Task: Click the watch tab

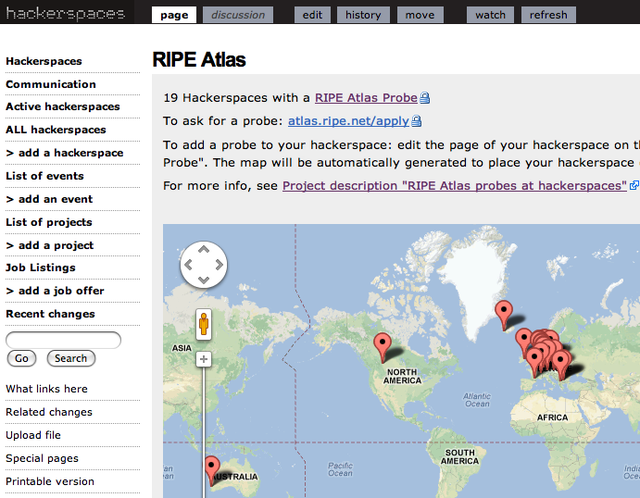Action: (x=490, y=15)
